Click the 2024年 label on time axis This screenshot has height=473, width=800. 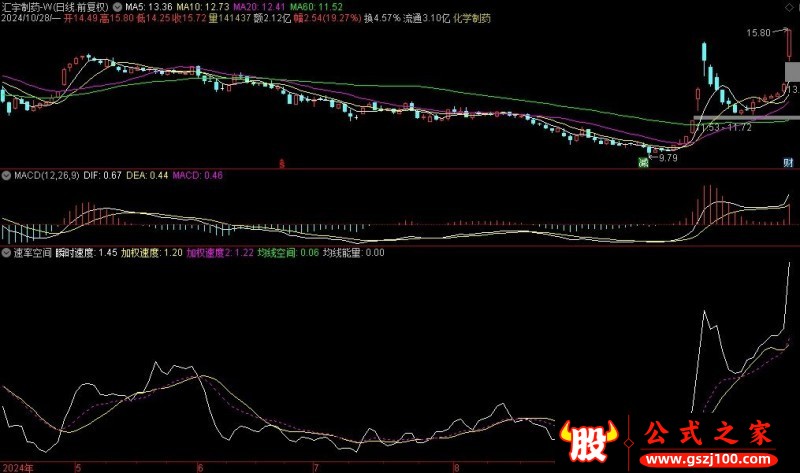[16, 466]
